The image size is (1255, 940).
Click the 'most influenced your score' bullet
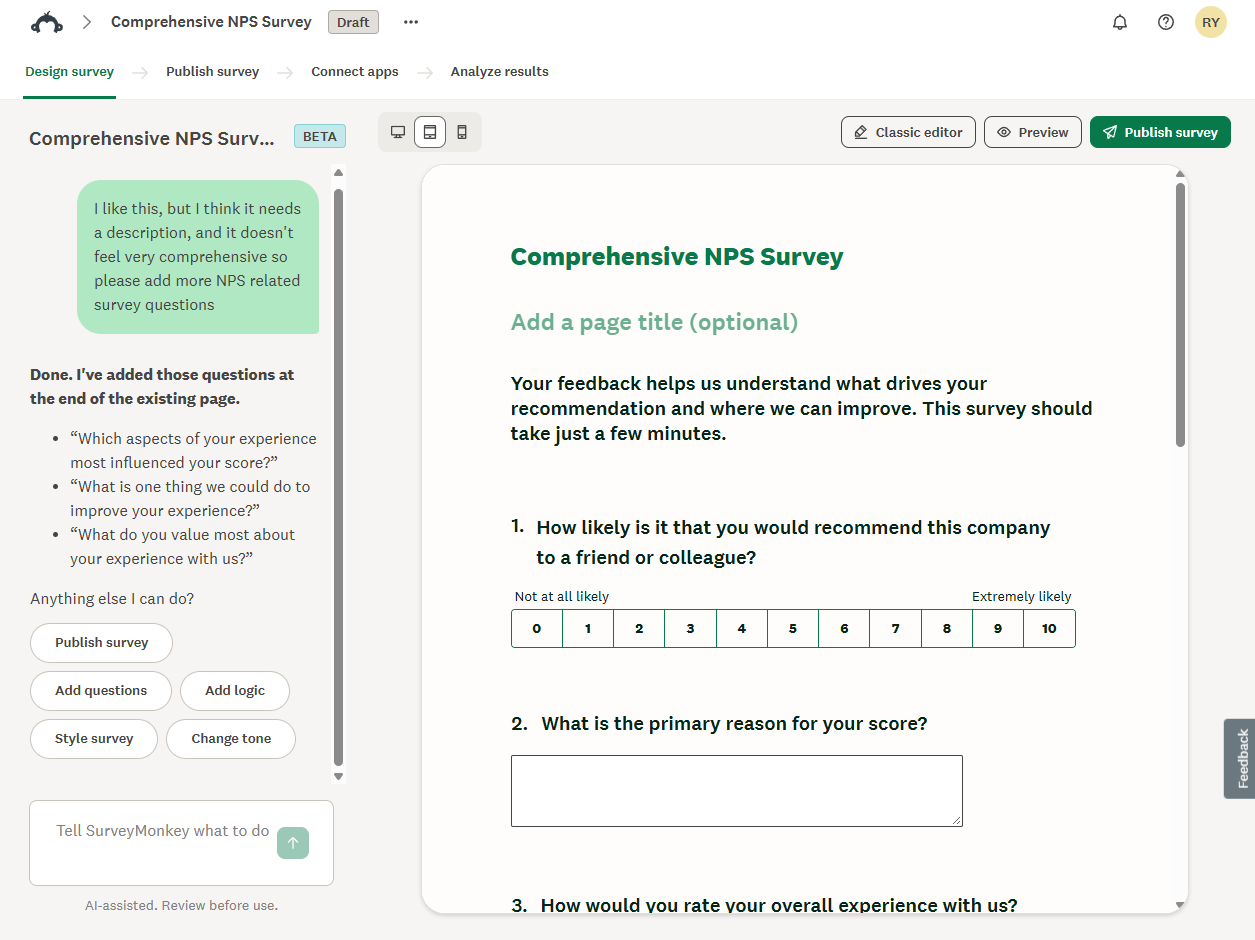point(193,450)
